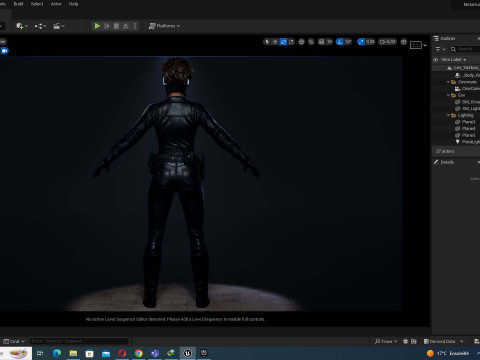Open the Derived Data dropdown
This screenshot has height=360, width=480.
point(443,341)
